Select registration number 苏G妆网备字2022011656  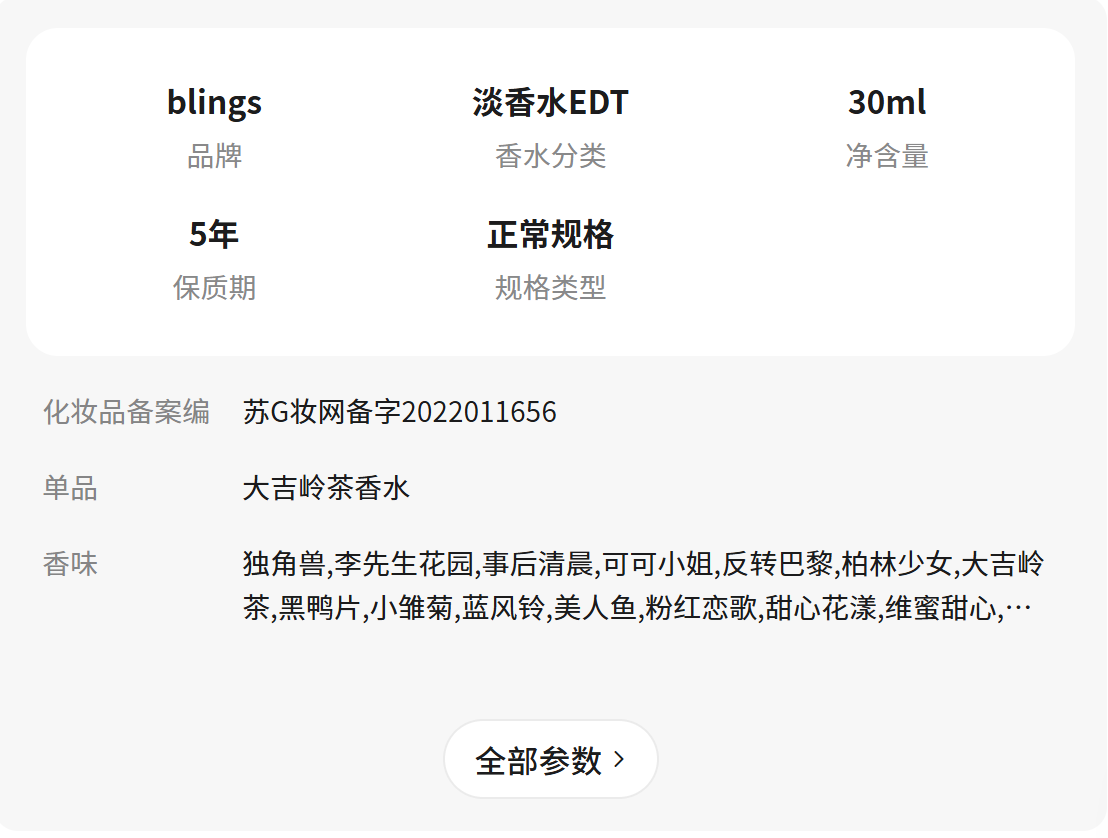click(x=399, y=412)
